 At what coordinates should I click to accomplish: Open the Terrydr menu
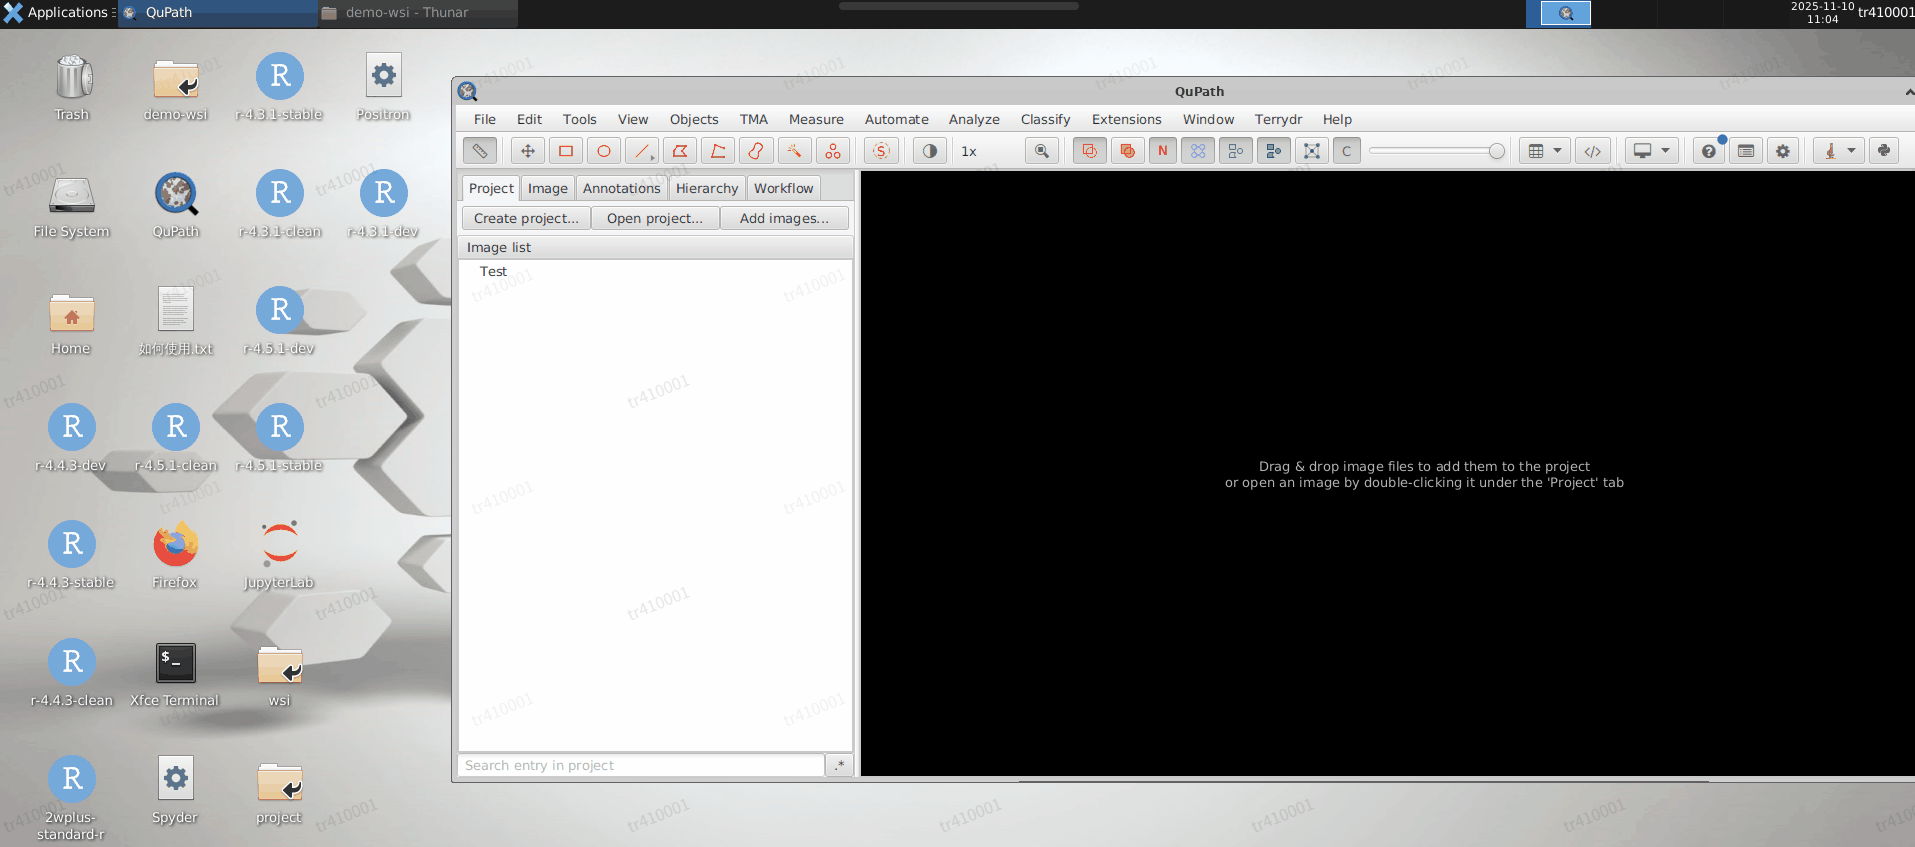click(1278, 119)
